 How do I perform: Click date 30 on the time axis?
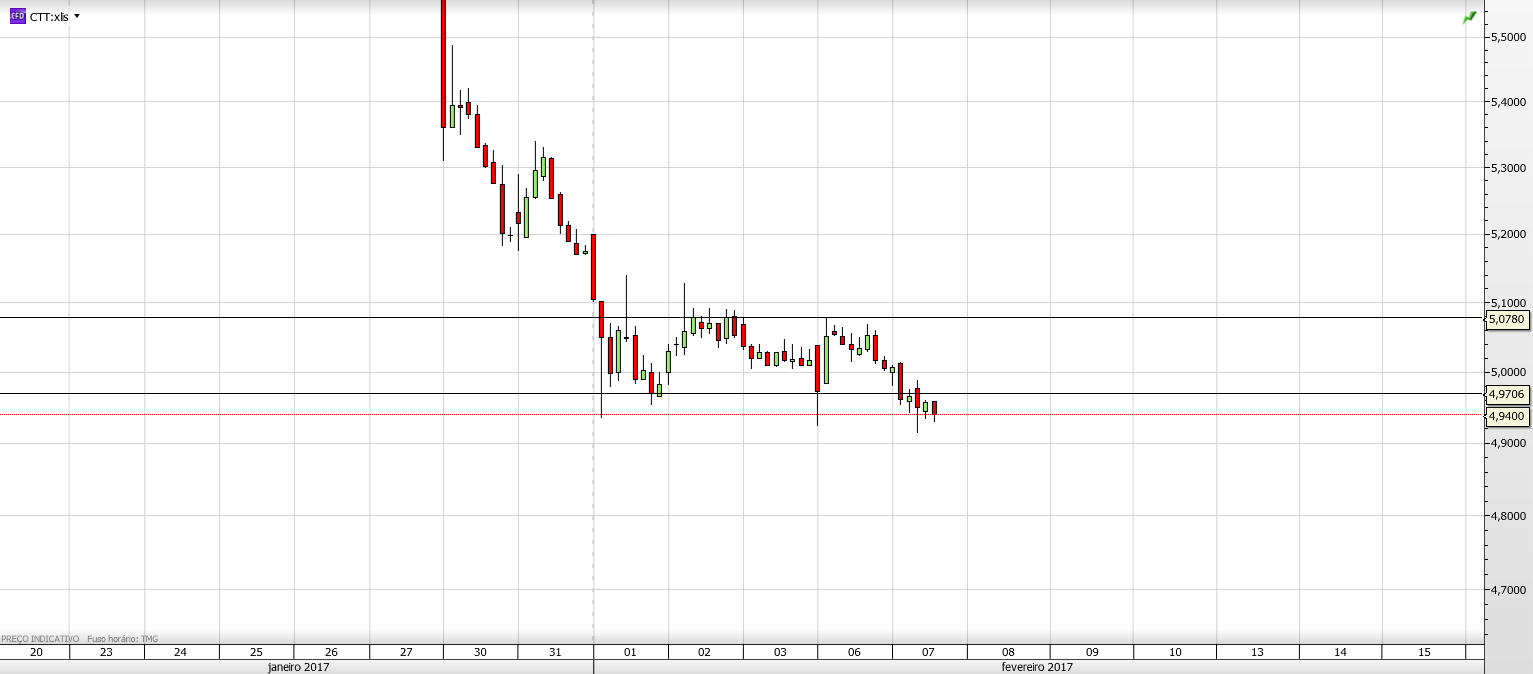(480, 652)
